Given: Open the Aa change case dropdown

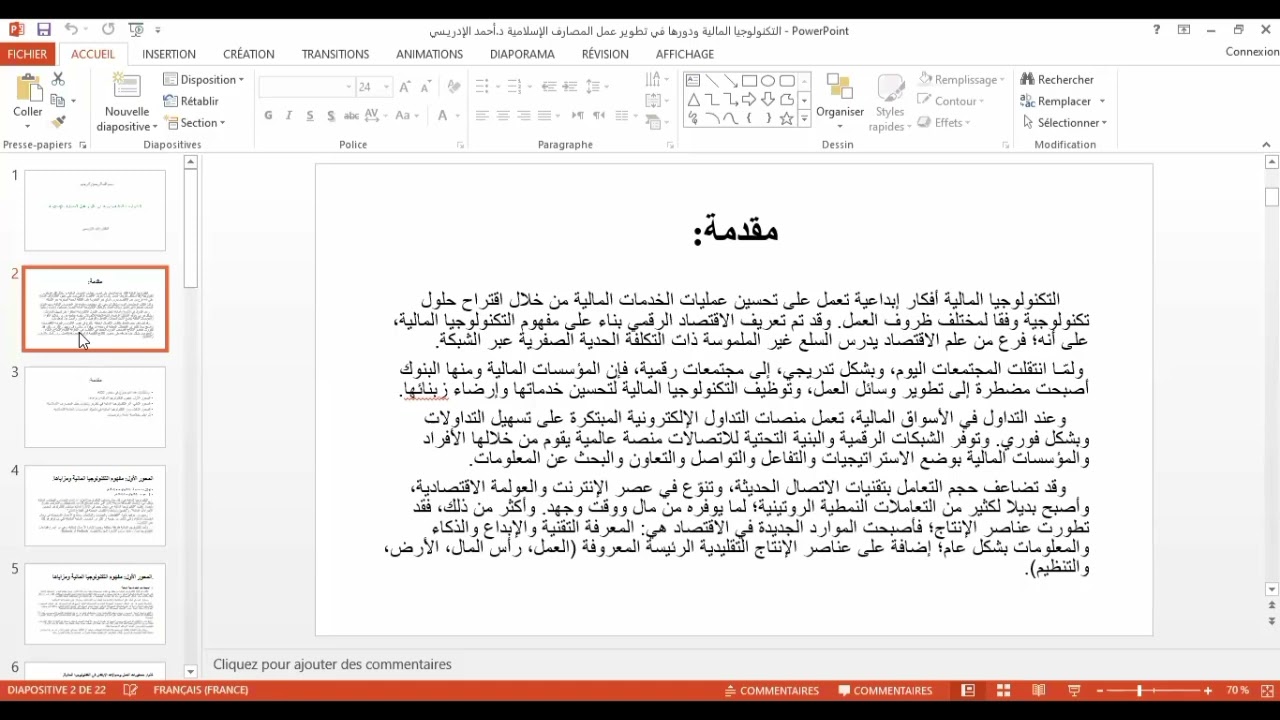Looking at the screenshot, I should tap(407, 116).
